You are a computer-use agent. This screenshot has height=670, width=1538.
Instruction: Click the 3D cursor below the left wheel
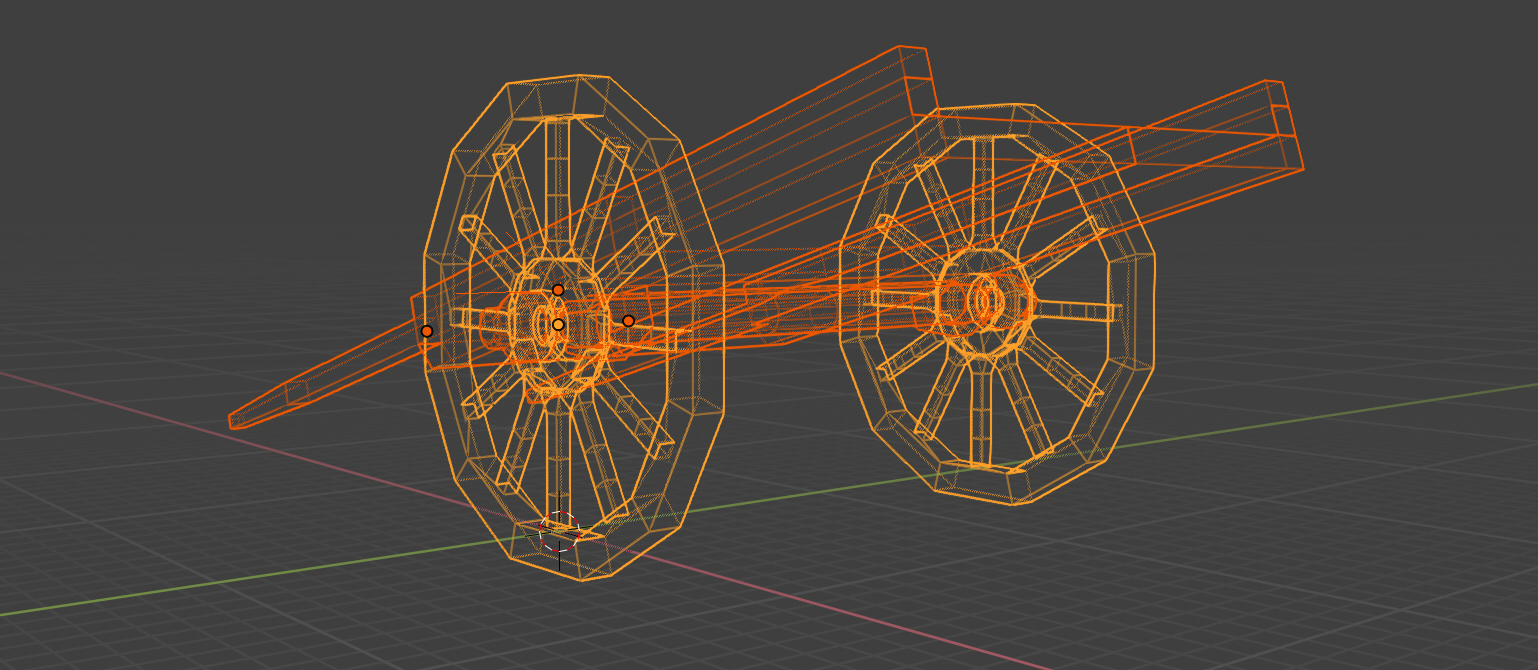(559, 532)
